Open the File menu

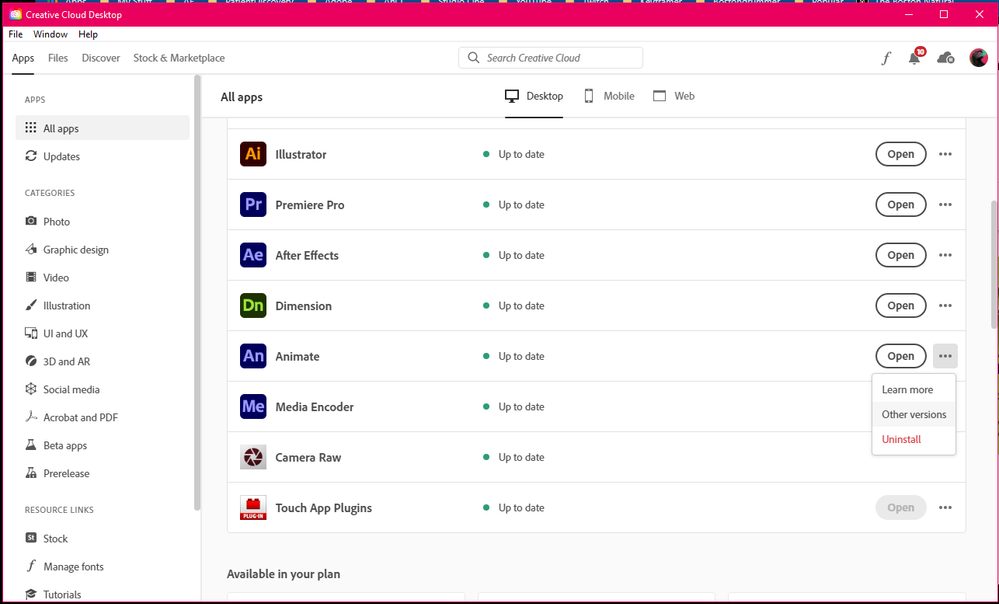[15, 34]
